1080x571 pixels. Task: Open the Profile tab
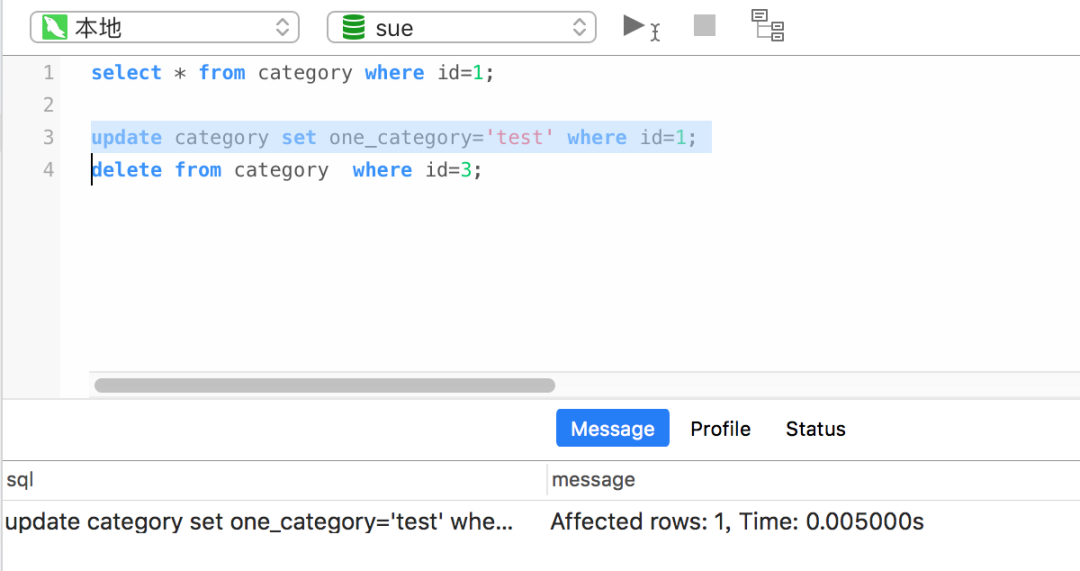pyautogui.click(x=720, y=429)
